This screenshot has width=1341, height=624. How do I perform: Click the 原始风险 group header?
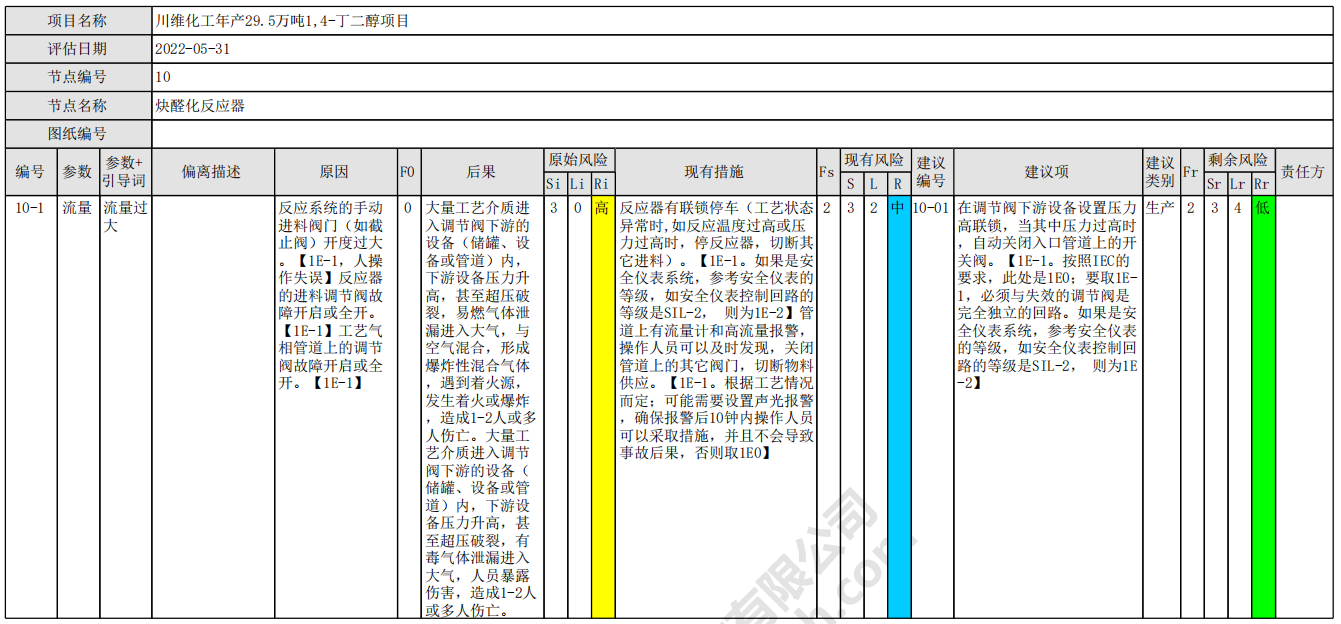(x=578, y=160)
